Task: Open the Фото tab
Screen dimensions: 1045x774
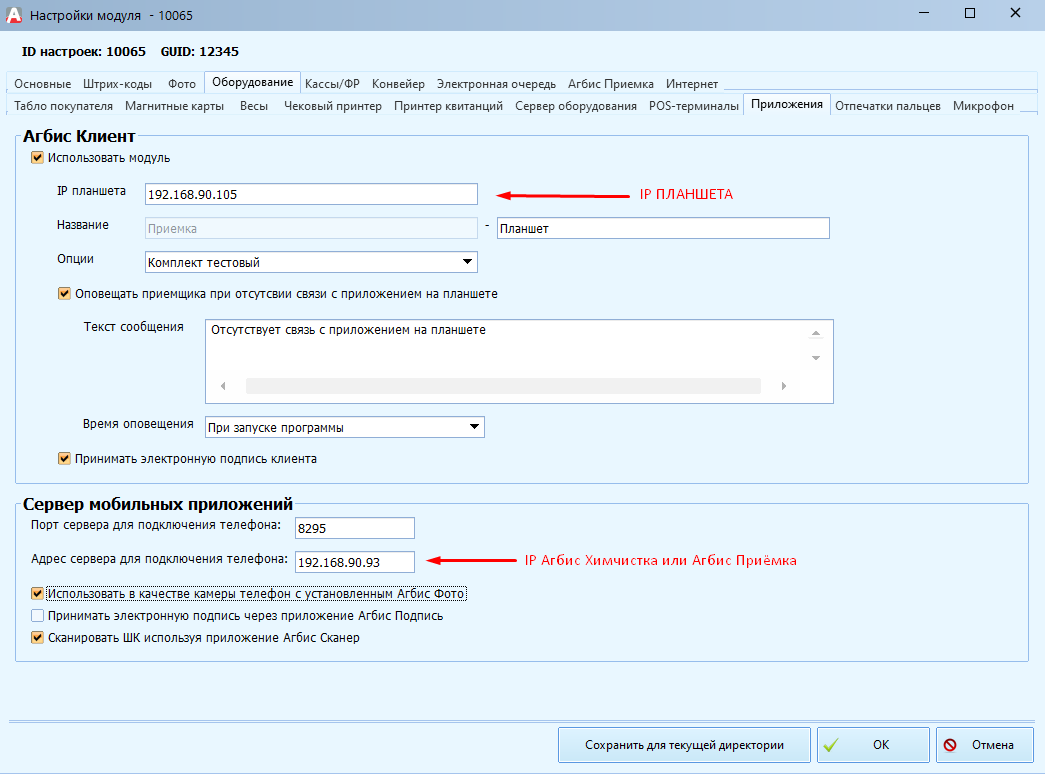Action: (182, 84)
